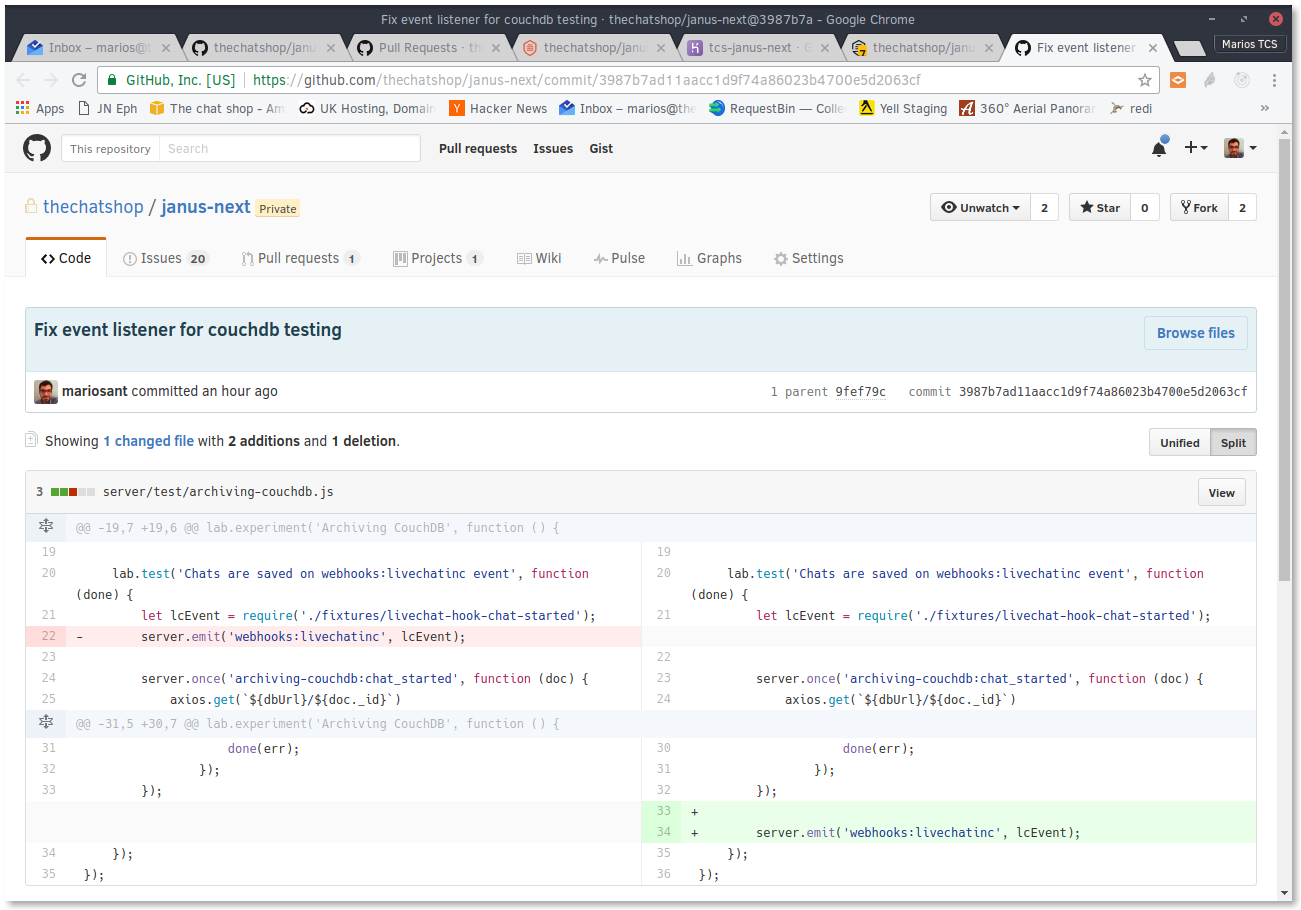Open the GitHub Octocat home logo
1301x910 pixels.
click(37, 148)
